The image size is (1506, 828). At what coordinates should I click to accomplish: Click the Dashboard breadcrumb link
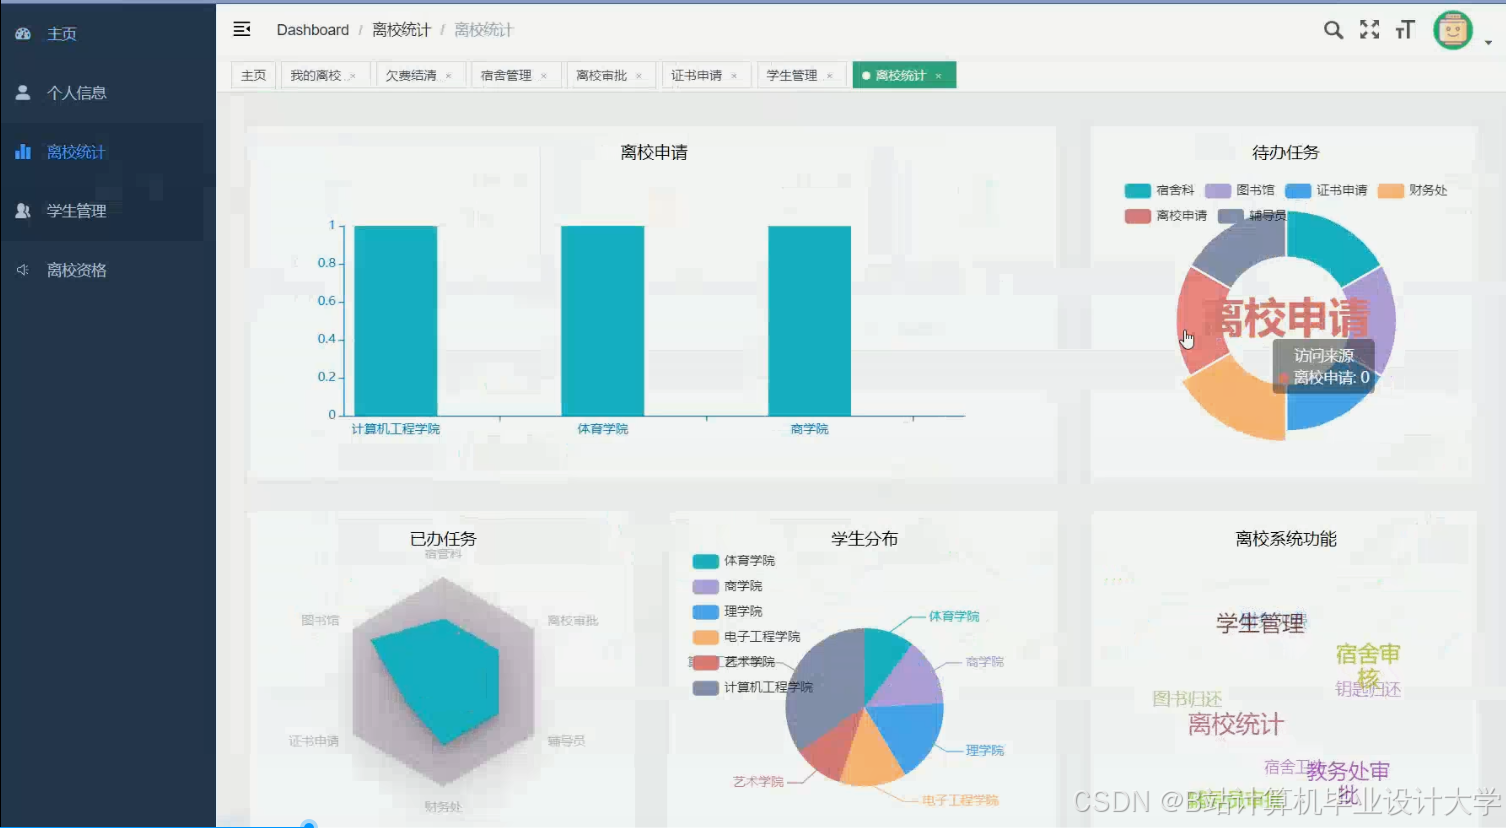[312, 29]
